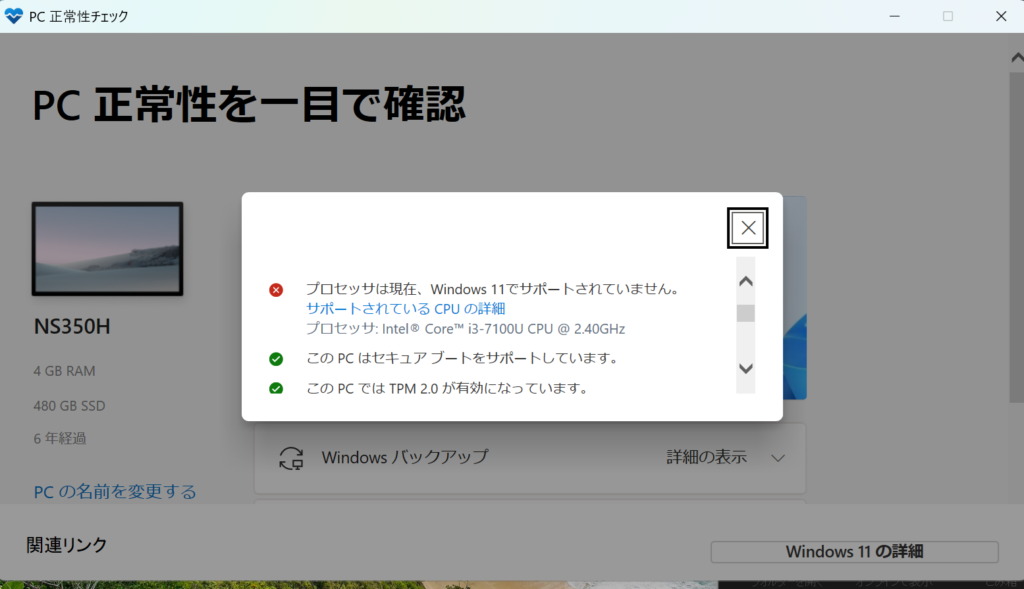Click the green check icon for TPM 2.0
The height and width of the screenshot is (589, 1024).
click(276, 389)
